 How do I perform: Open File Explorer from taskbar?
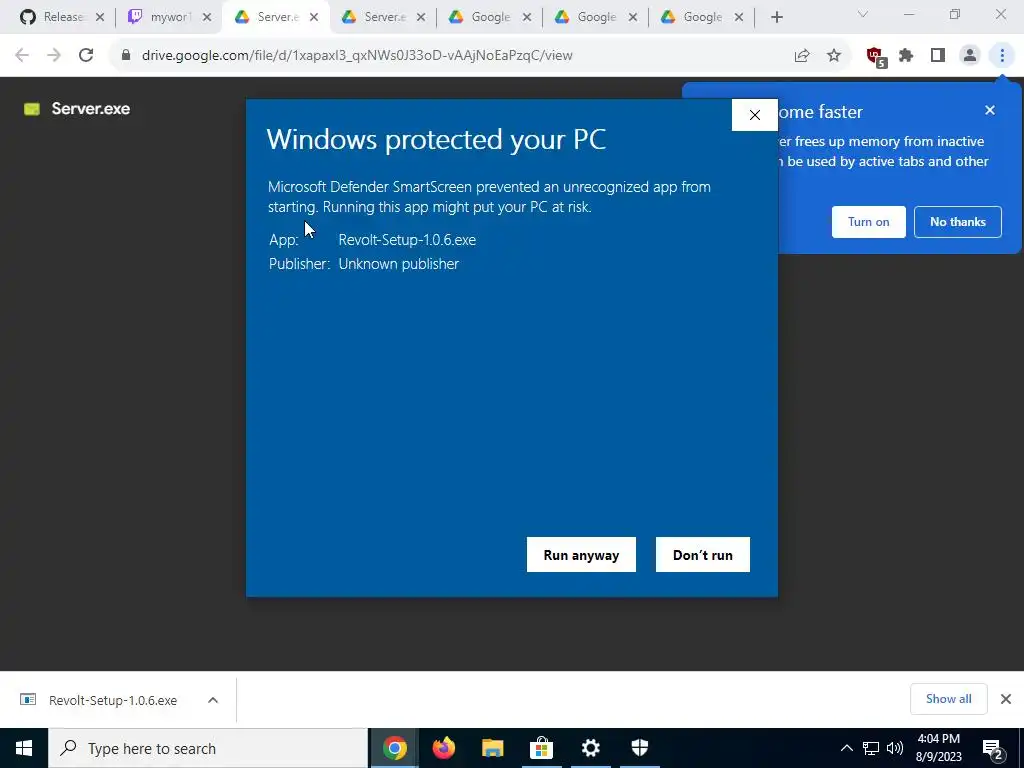click(492, 748)
